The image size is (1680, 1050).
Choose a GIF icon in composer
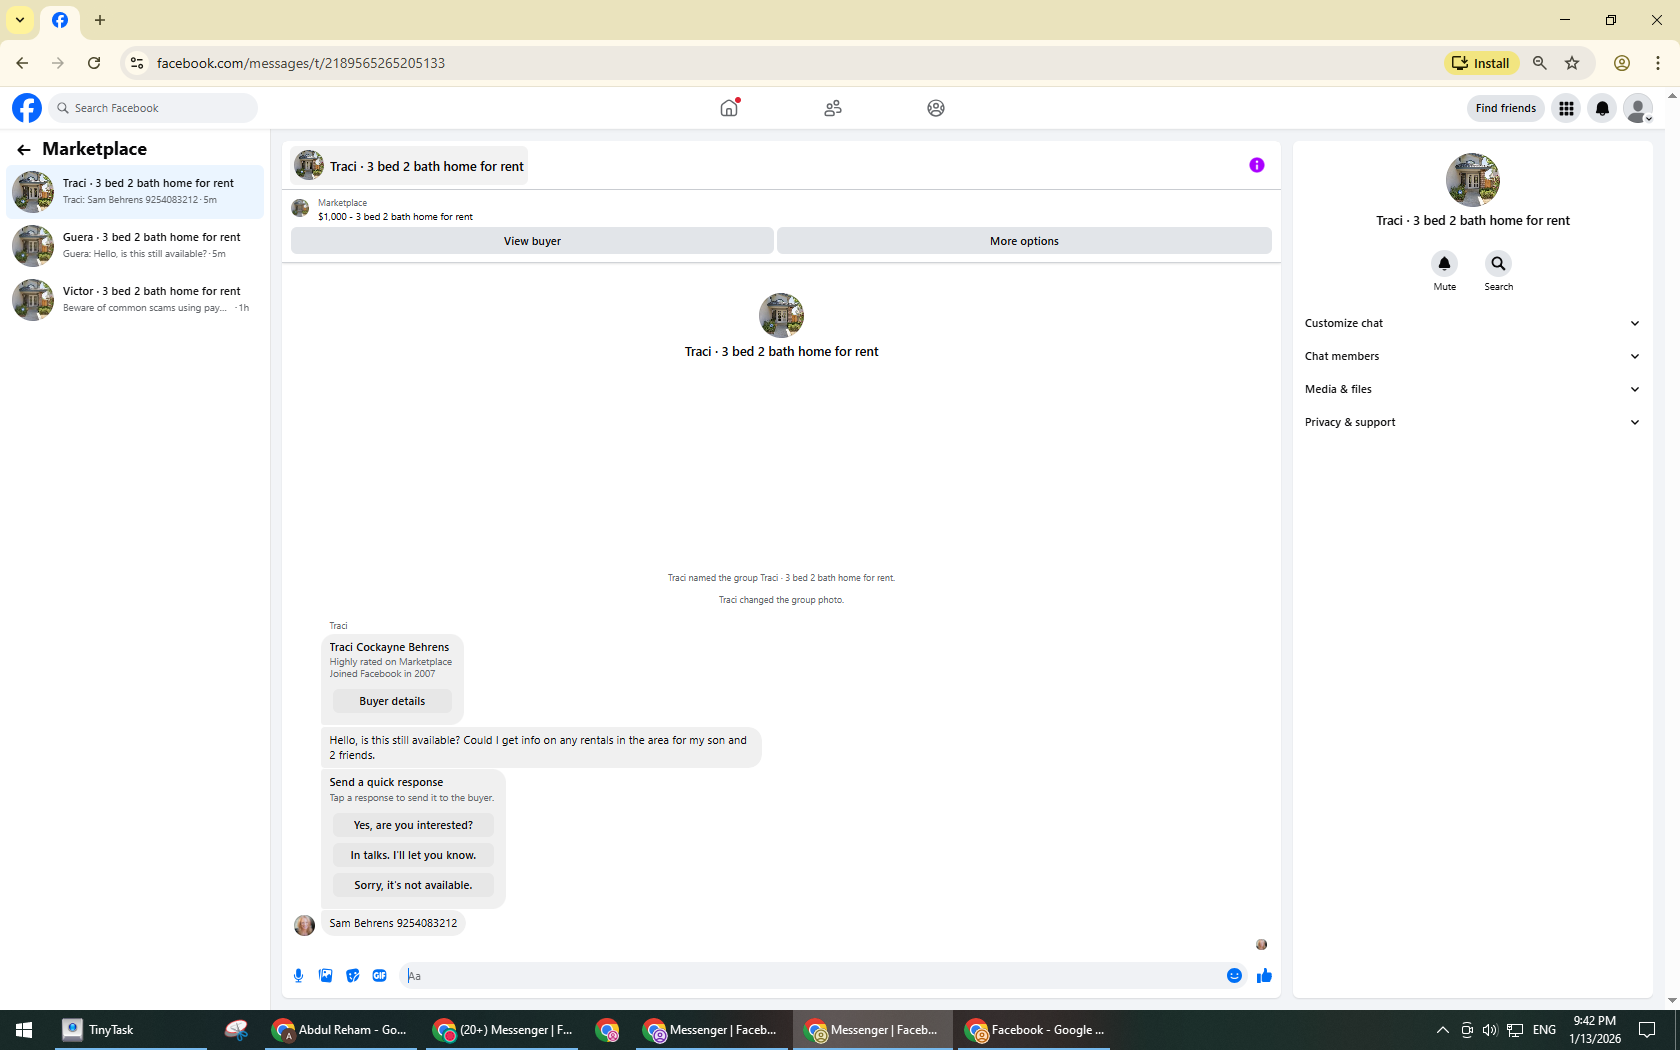click(x=379, y=976)
